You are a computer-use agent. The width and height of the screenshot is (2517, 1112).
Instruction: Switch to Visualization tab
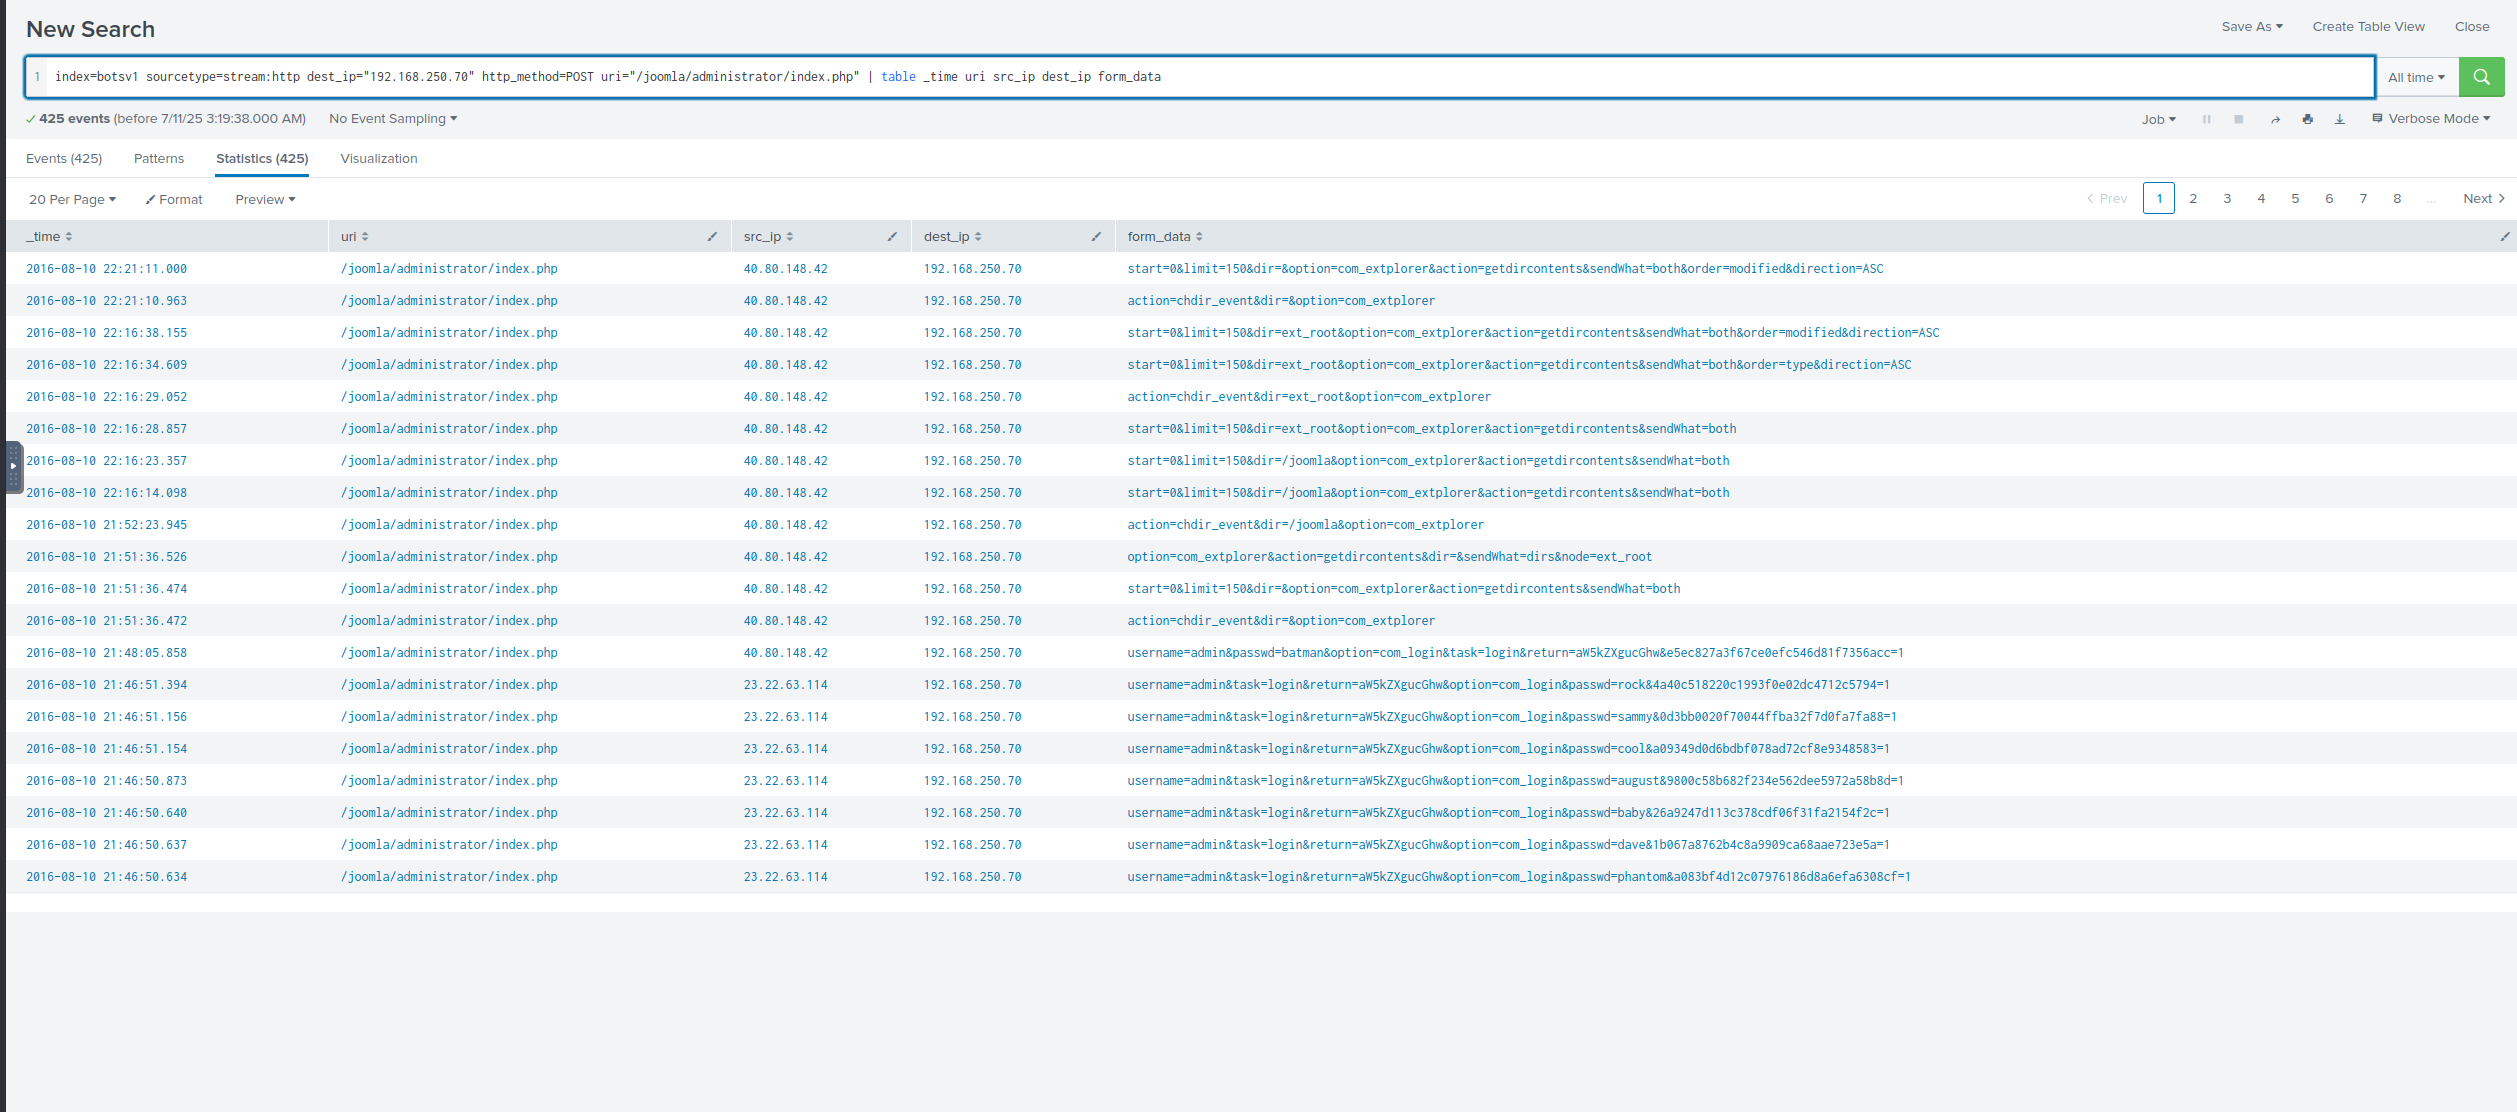coord(379,159)
